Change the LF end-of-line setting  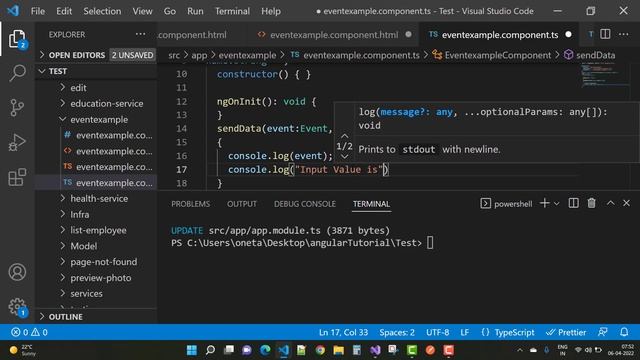[x=464, y=332]
